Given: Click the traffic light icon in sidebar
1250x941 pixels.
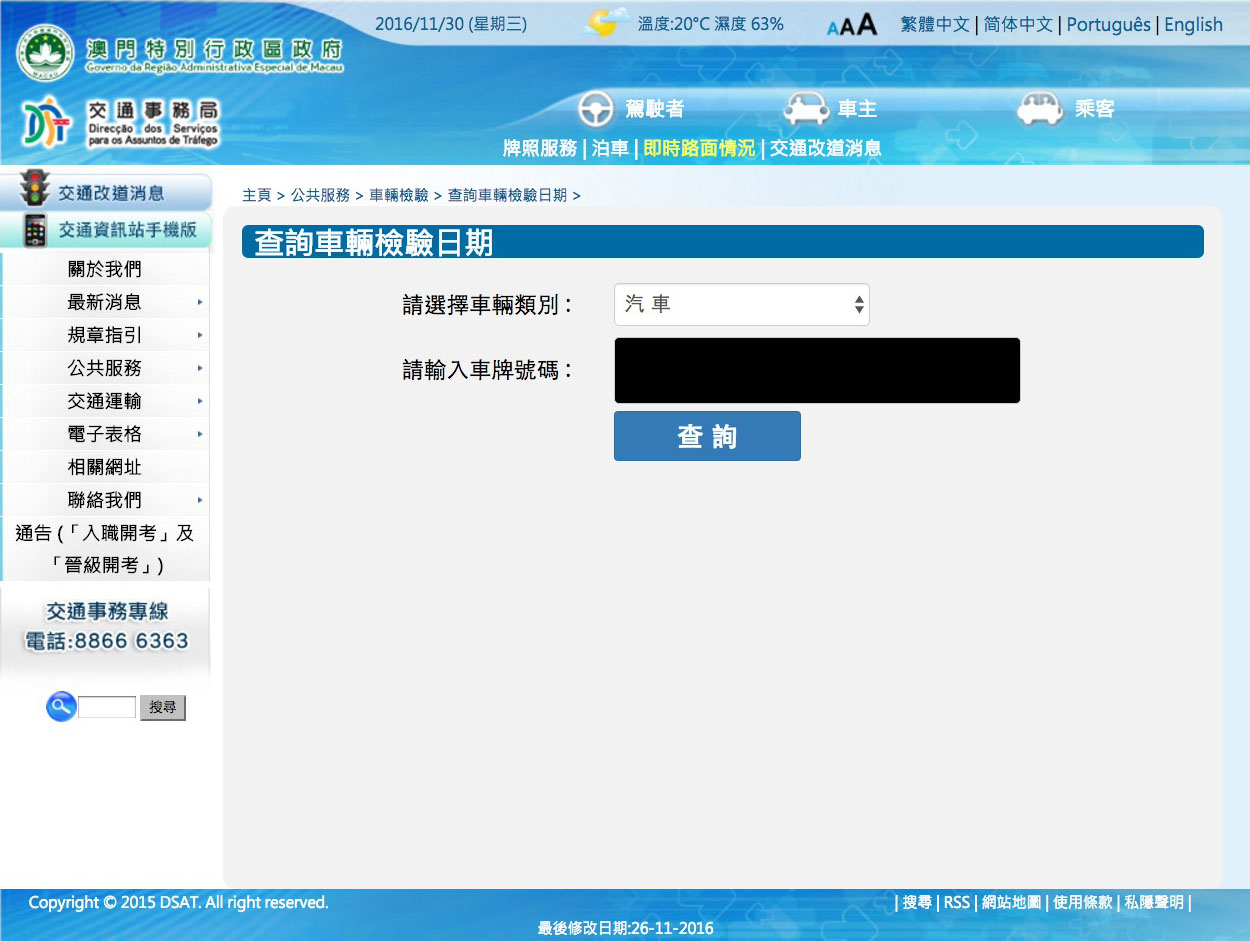Looking at the screenshot, I should click(36, 190).
